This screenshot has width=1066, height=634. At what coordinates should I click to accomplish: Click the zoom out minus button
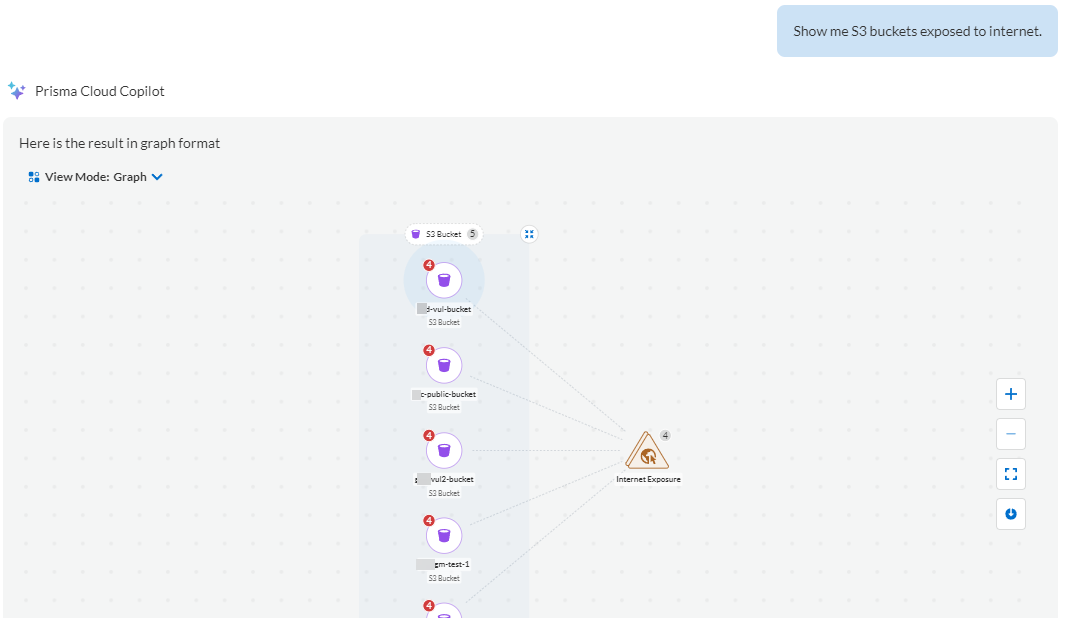click(1010, 434)
